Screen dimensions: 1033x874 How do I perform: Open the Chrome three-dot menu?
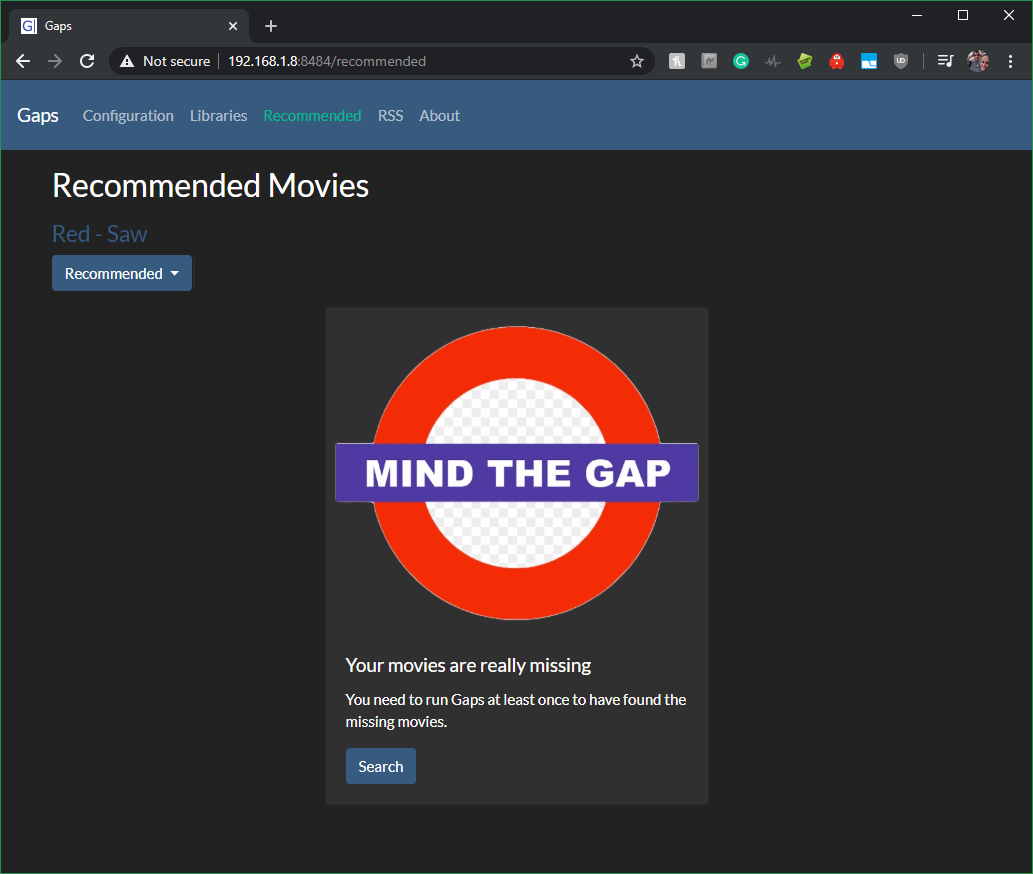tap(1010, 61)
